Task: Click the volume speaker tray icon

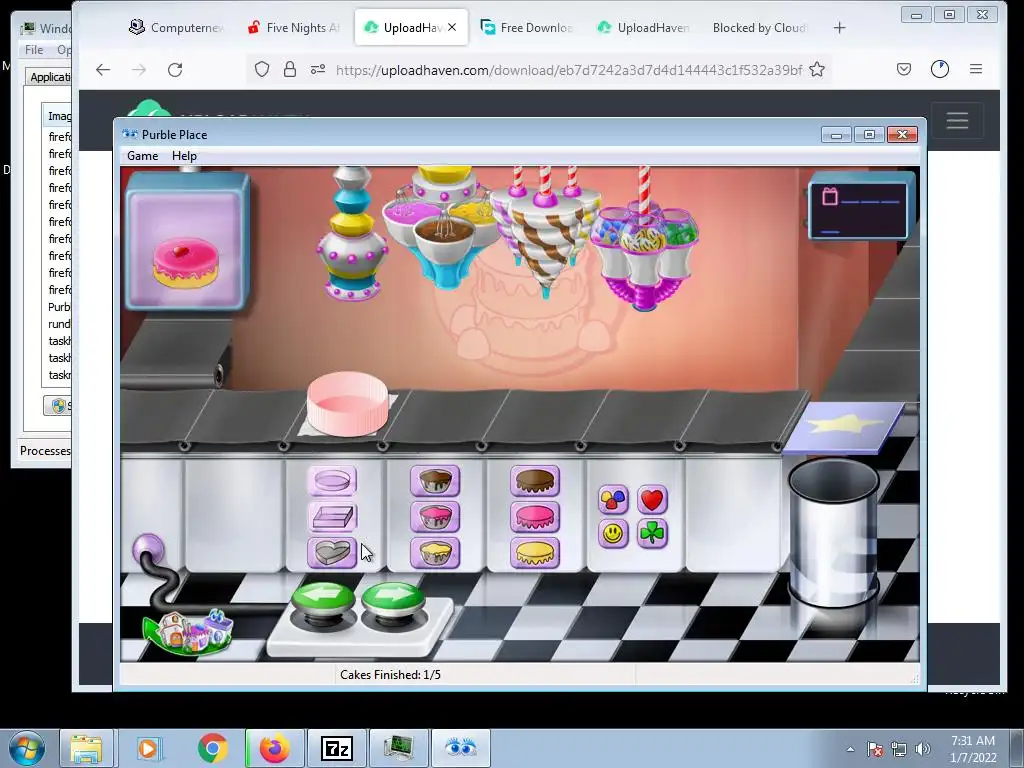Action: point(923,749)
